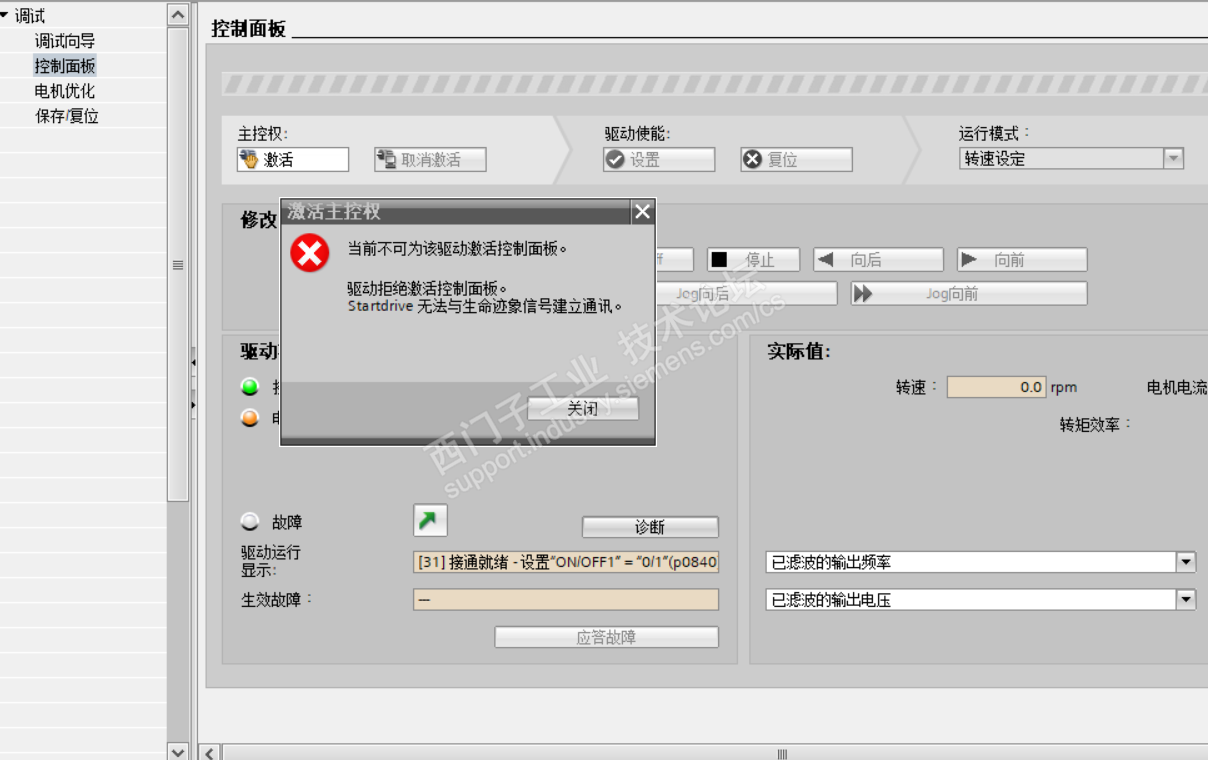Click the 应答故障 button
1208x760 pixels.
606,637
